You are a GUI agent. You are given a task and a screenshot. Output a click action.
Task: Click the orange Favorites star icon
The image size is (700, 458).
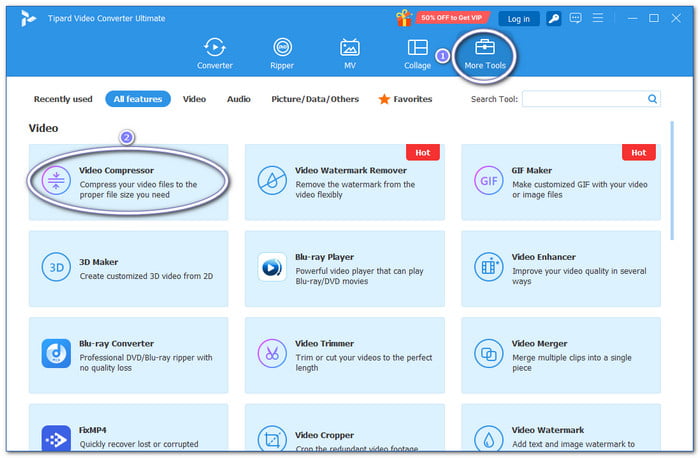[384, 99]
